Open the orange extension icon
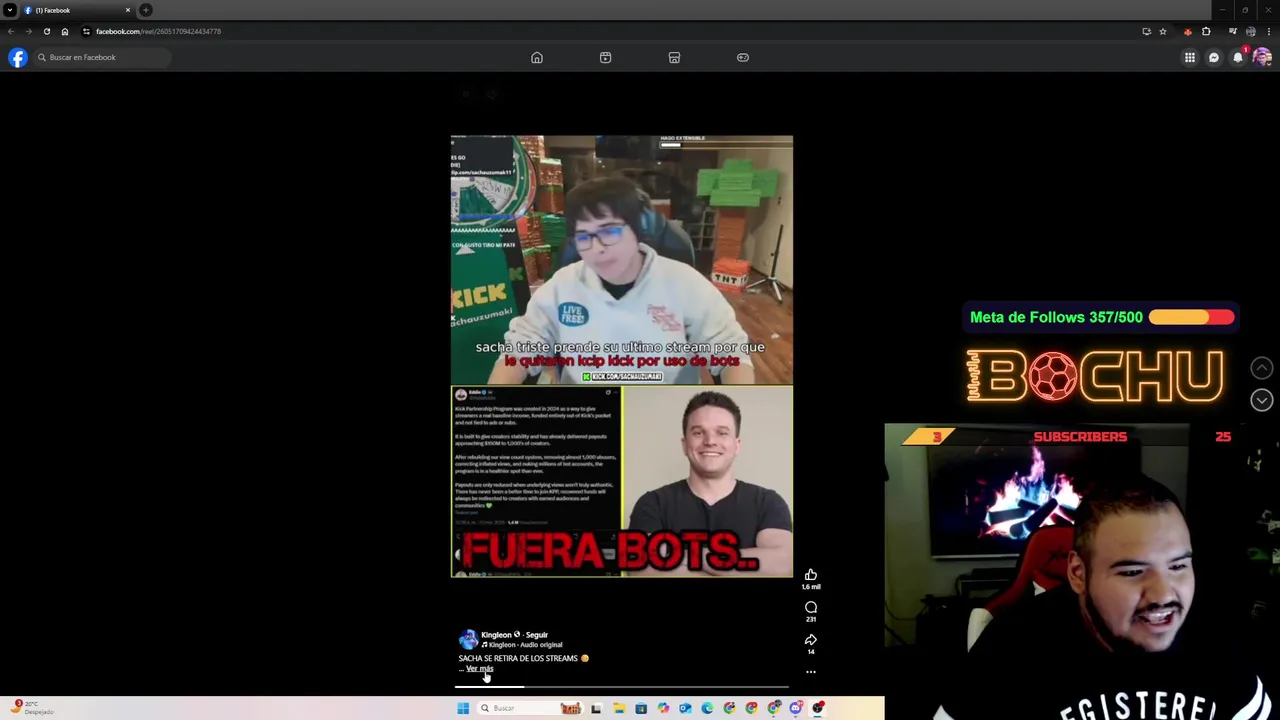1280x720 pixels. 1188,31
